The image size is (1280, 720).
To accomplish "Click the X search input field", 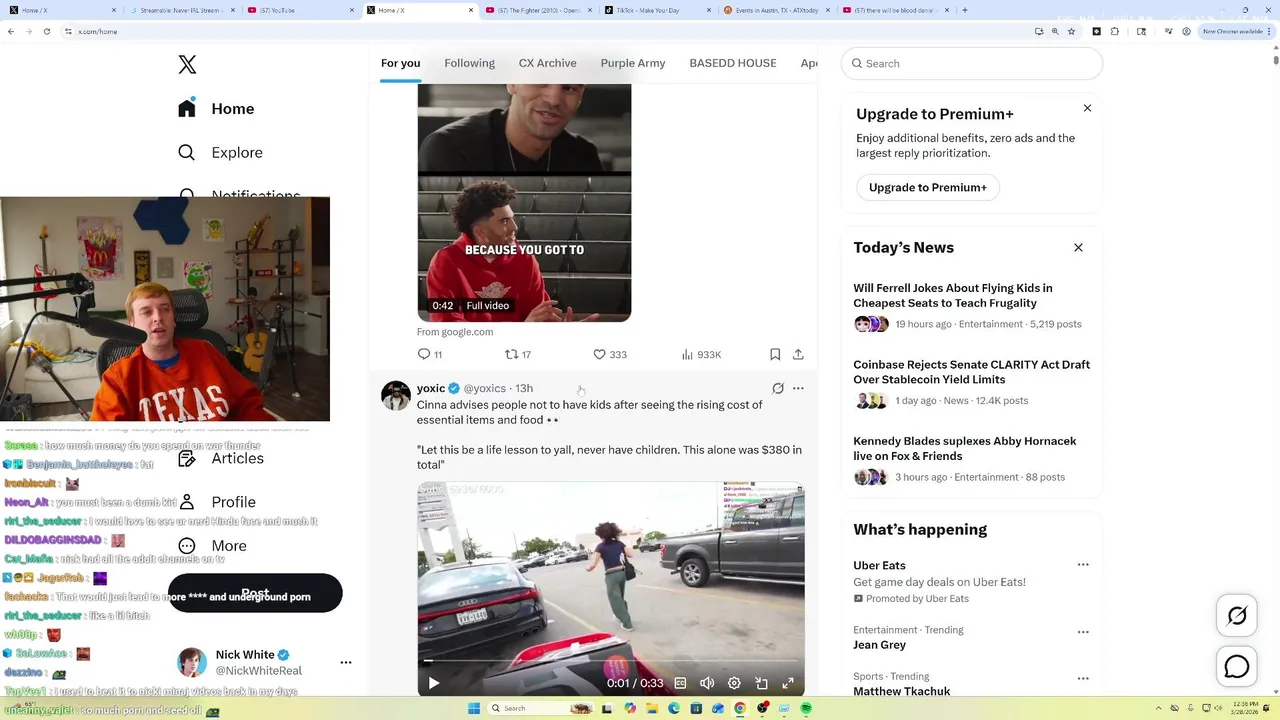I will pos(972,63).
